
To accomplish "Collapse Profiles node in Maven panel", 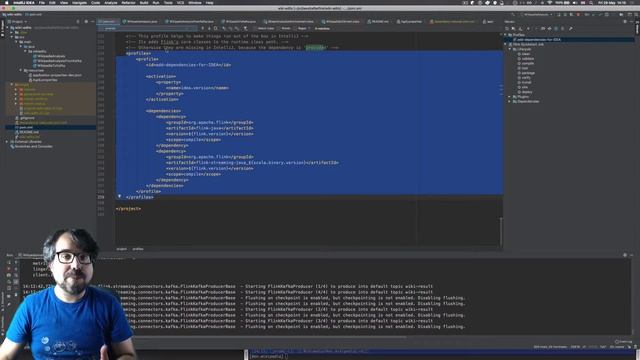I will (505, 35).
